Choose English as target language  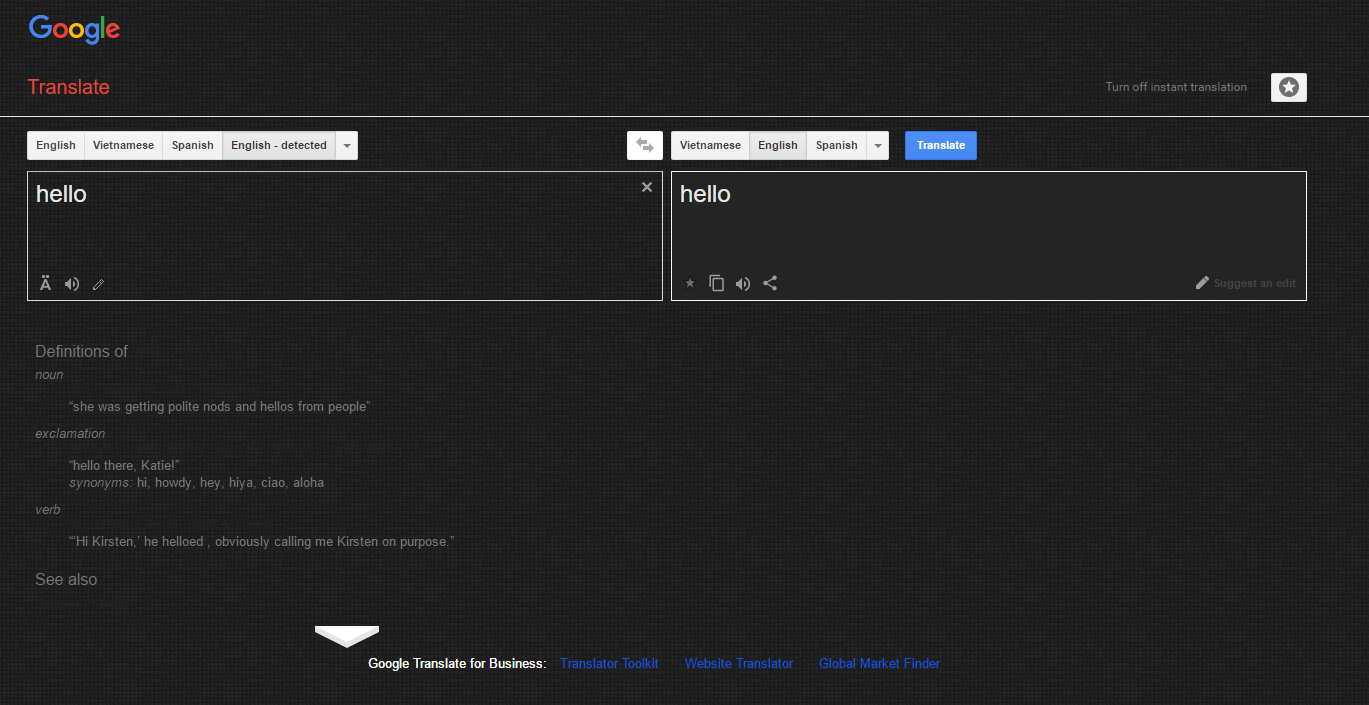pyautogui.click(x=778, y=145)
